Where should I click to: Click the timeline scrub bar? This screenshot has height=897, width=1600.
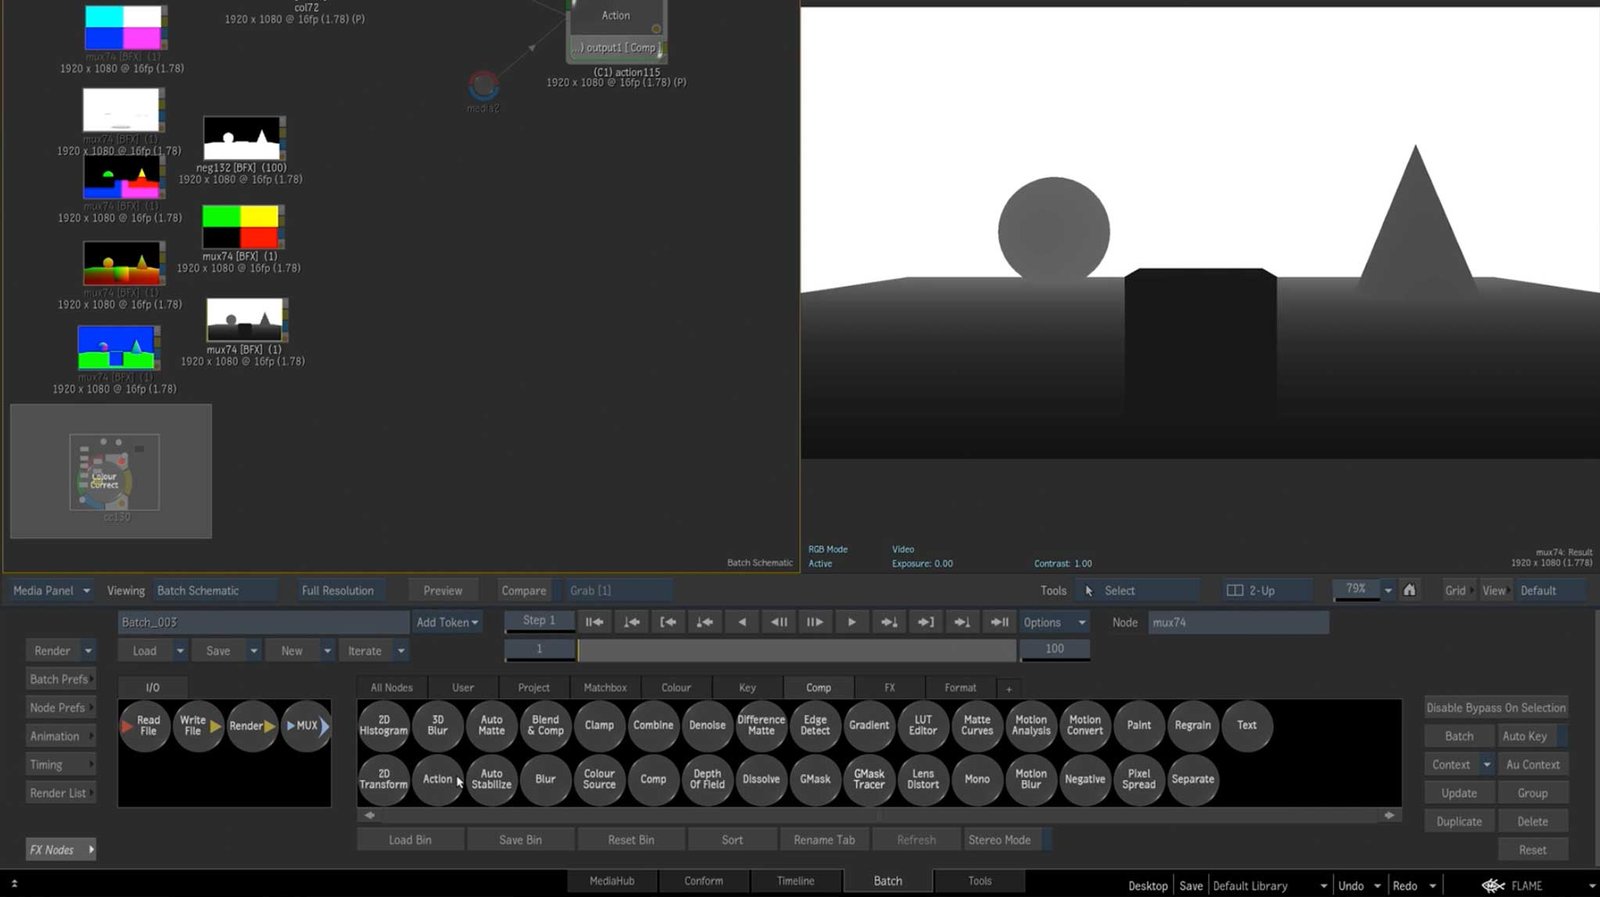tap(796, 650)
